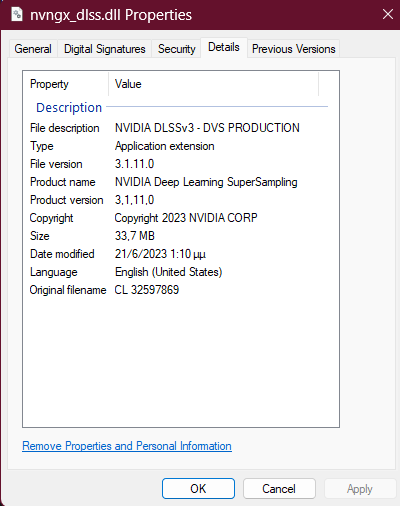This screenshot has height=506, width=400.
Task: Select the Language English (United States) row
Action: pos(179,272)
